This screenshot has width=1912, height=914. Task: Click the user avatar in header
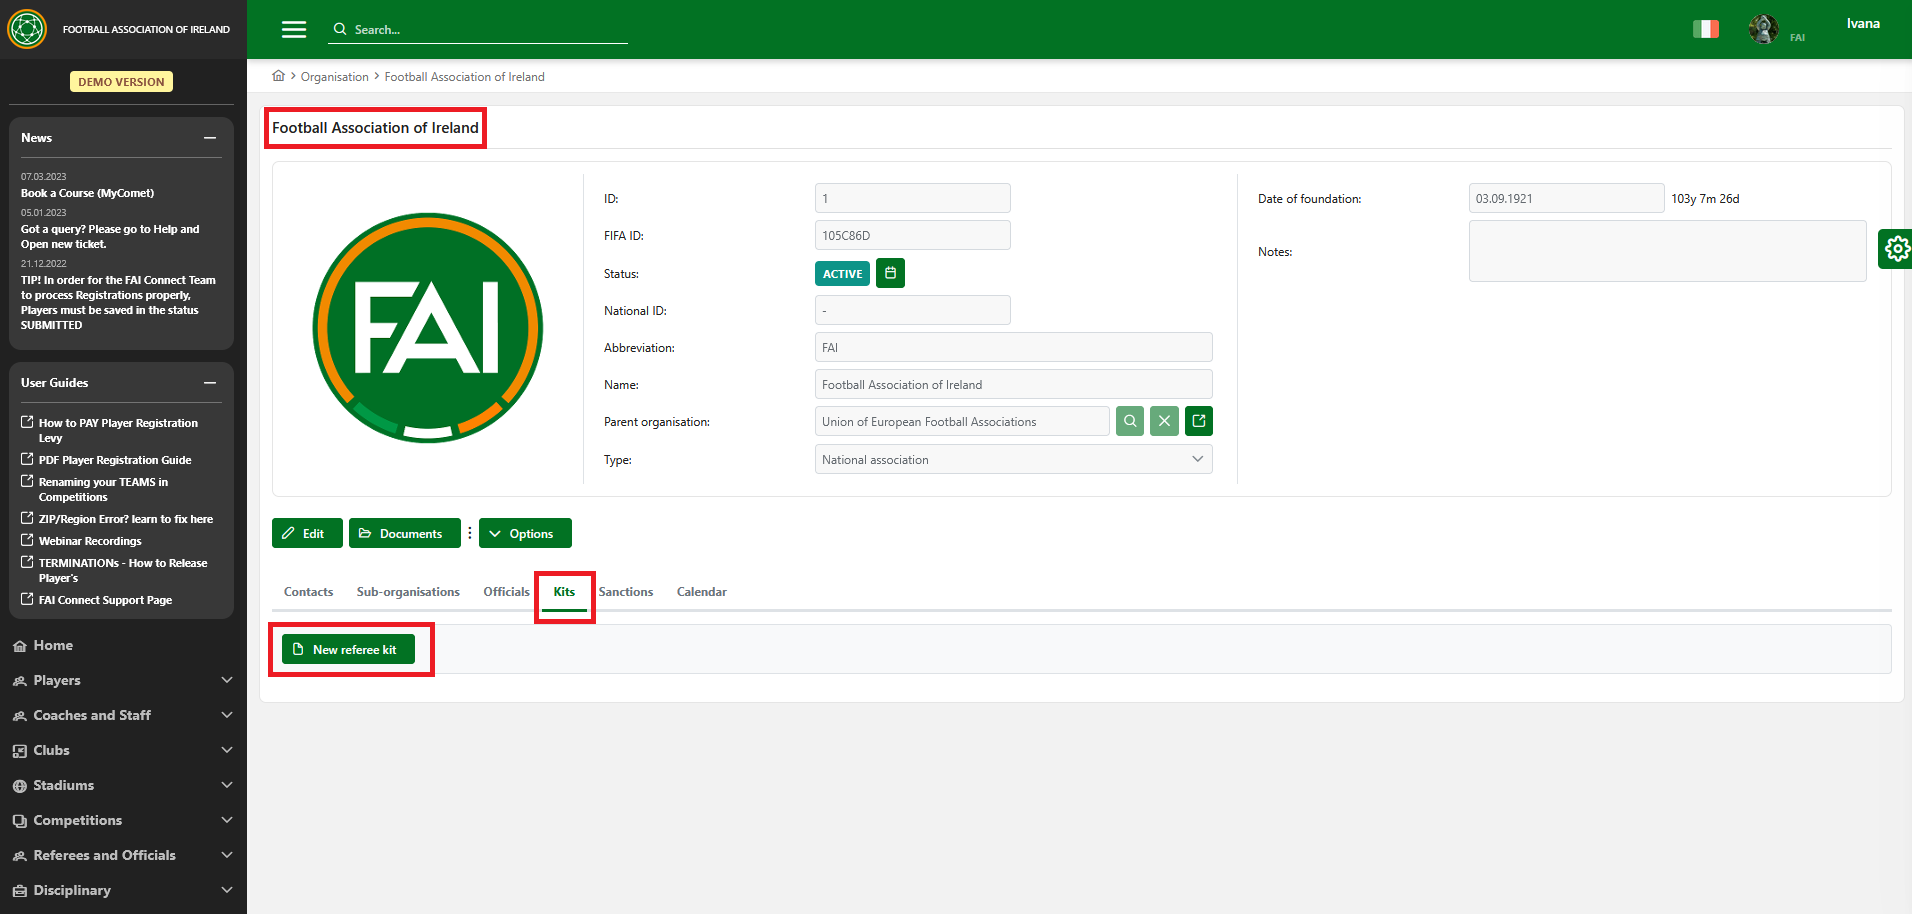coord(1763,29)
